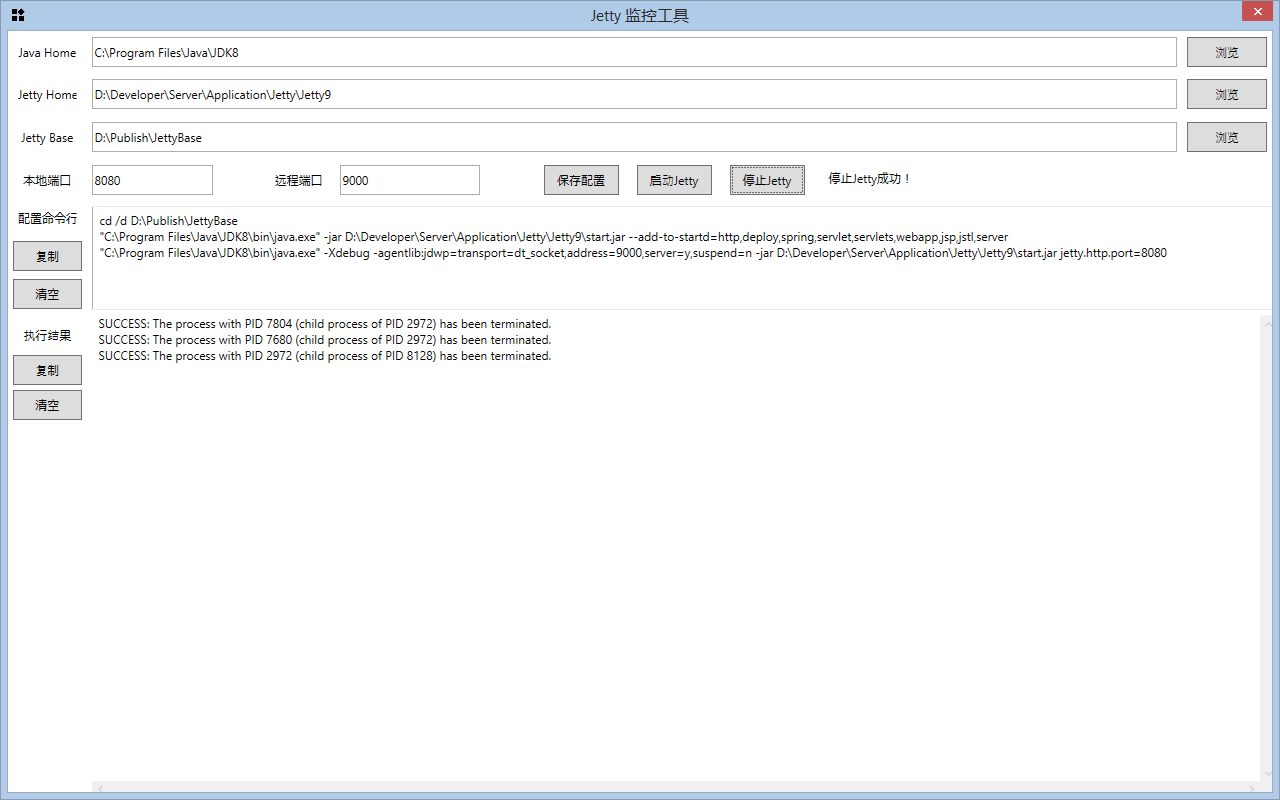Click the 停止Jetty成功 status message

click(870, 179)
